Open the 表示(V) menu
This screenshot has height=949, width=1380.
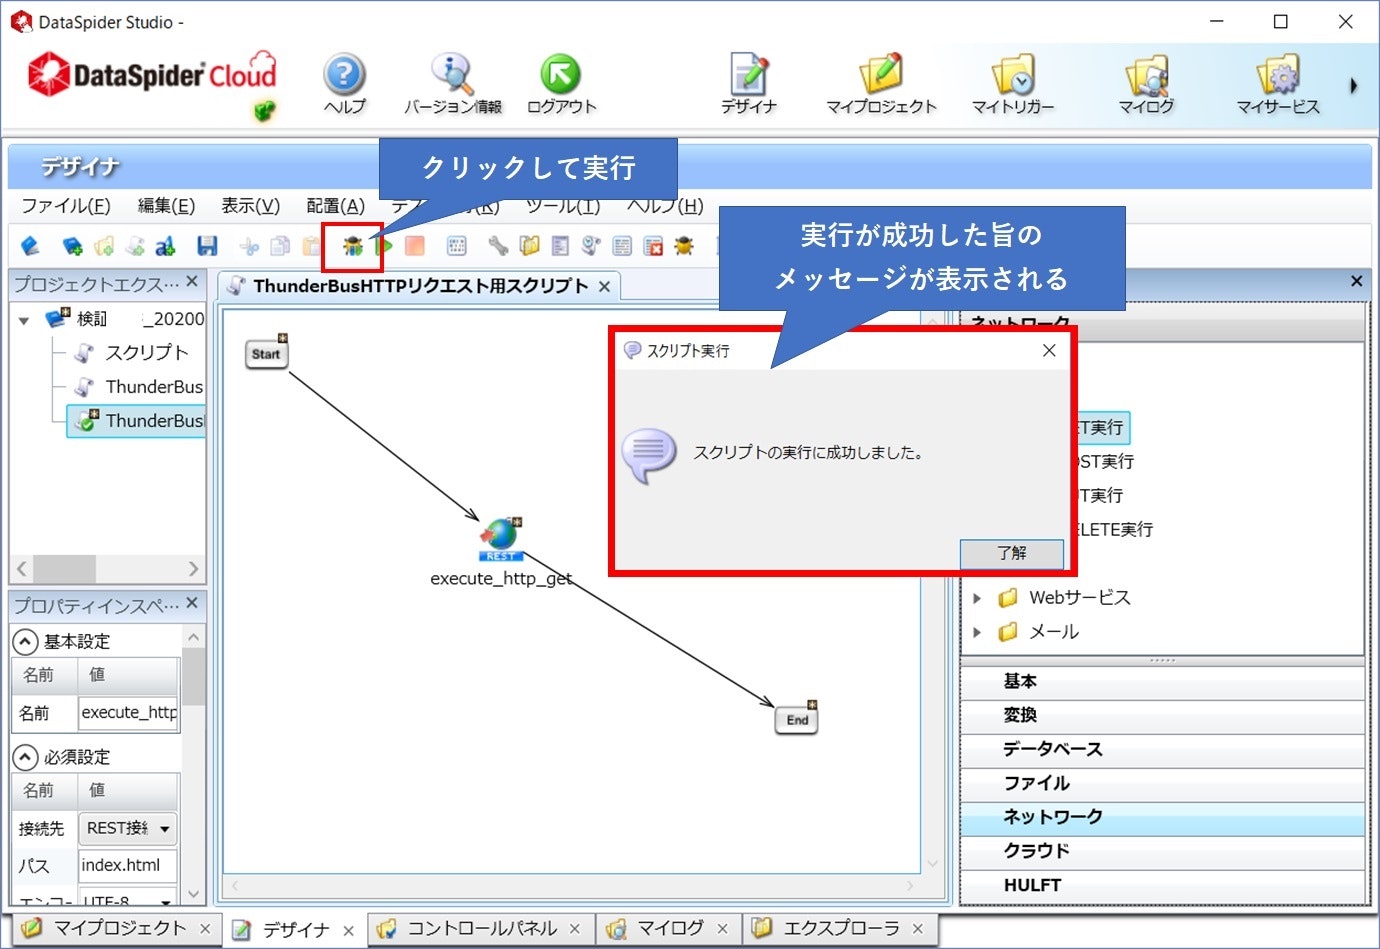coord(250,206)
